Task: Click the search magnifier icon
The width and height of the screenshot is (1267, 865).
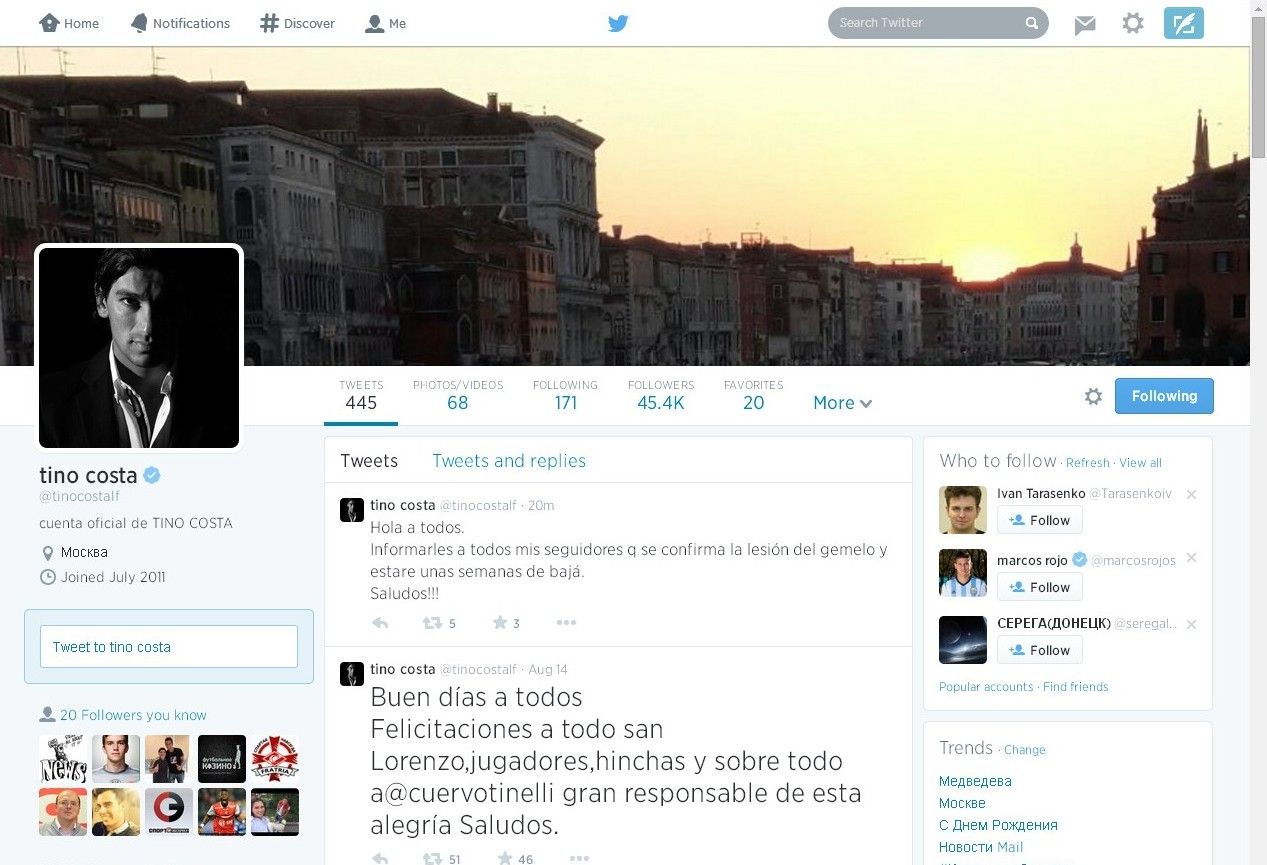Action: [x=1031, y=23]
